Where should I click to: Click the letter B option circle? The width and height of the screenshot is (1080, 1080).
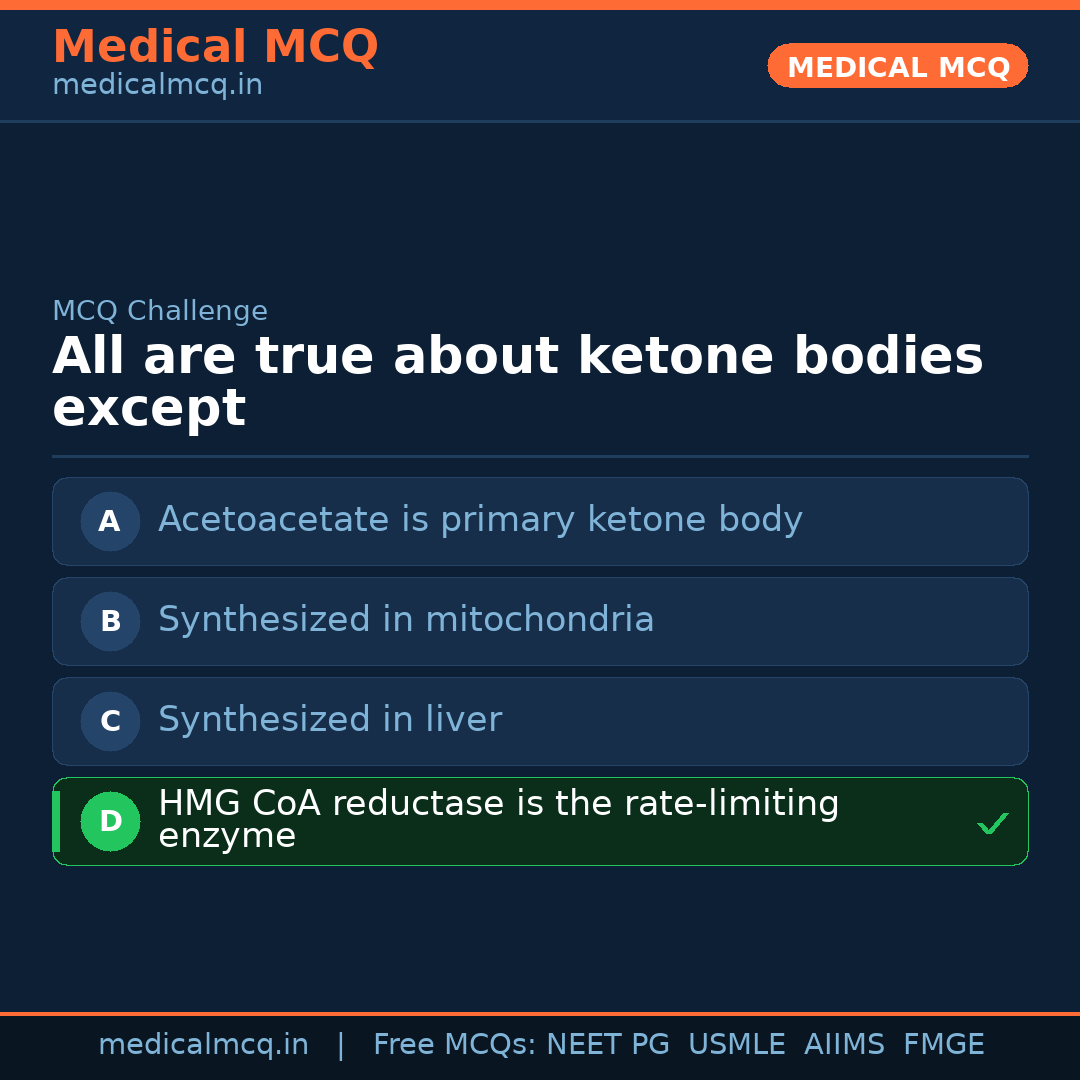tap(110, 621)
